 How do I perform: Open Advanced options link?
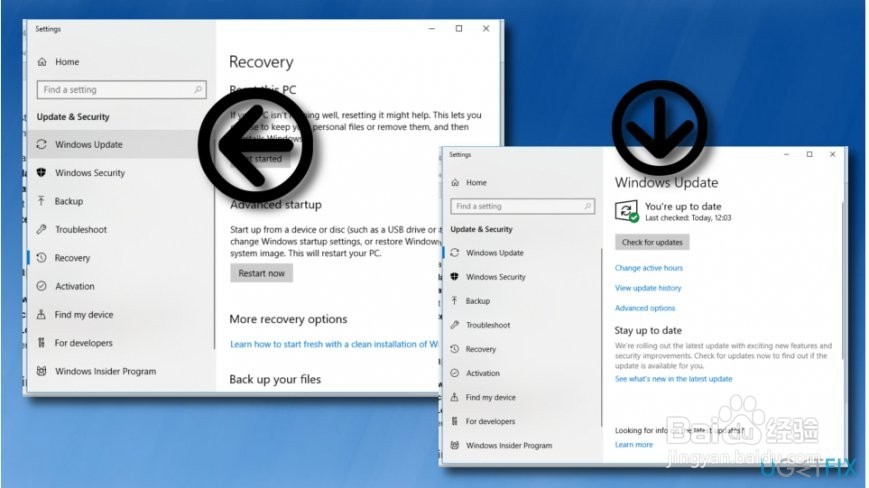coord(645,308)
